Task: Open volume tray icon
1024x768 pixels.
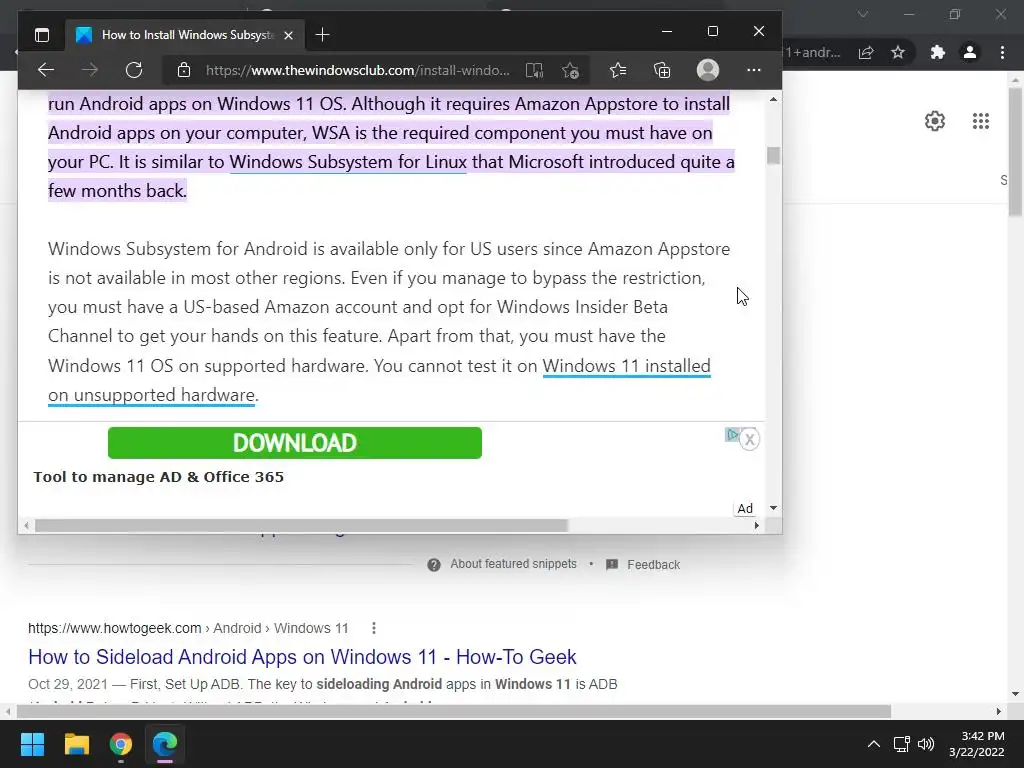Action: coord(926,744)
